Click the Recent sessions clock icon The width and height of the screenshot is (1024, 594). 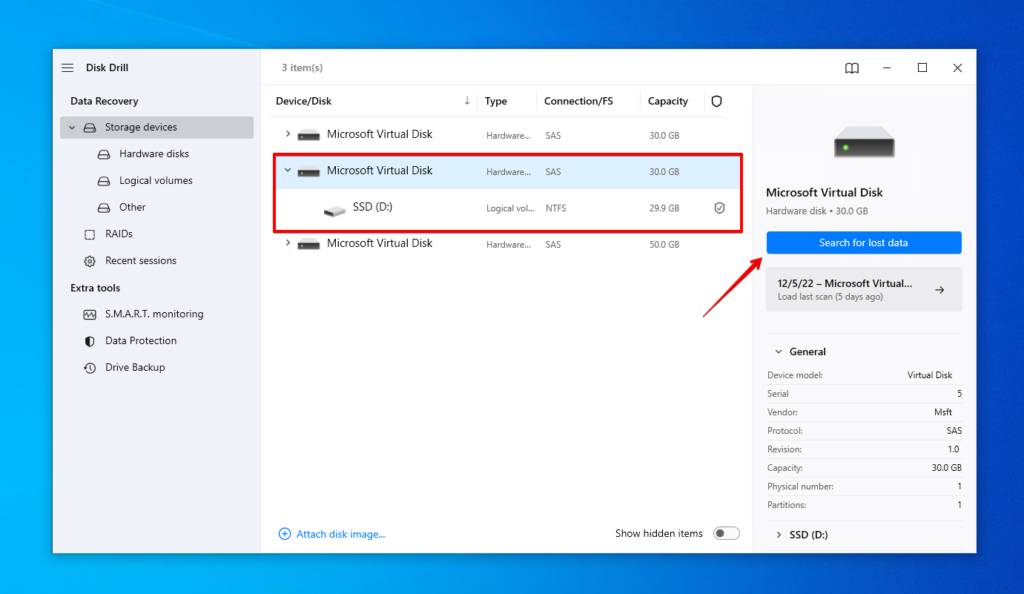pos(91,260)
